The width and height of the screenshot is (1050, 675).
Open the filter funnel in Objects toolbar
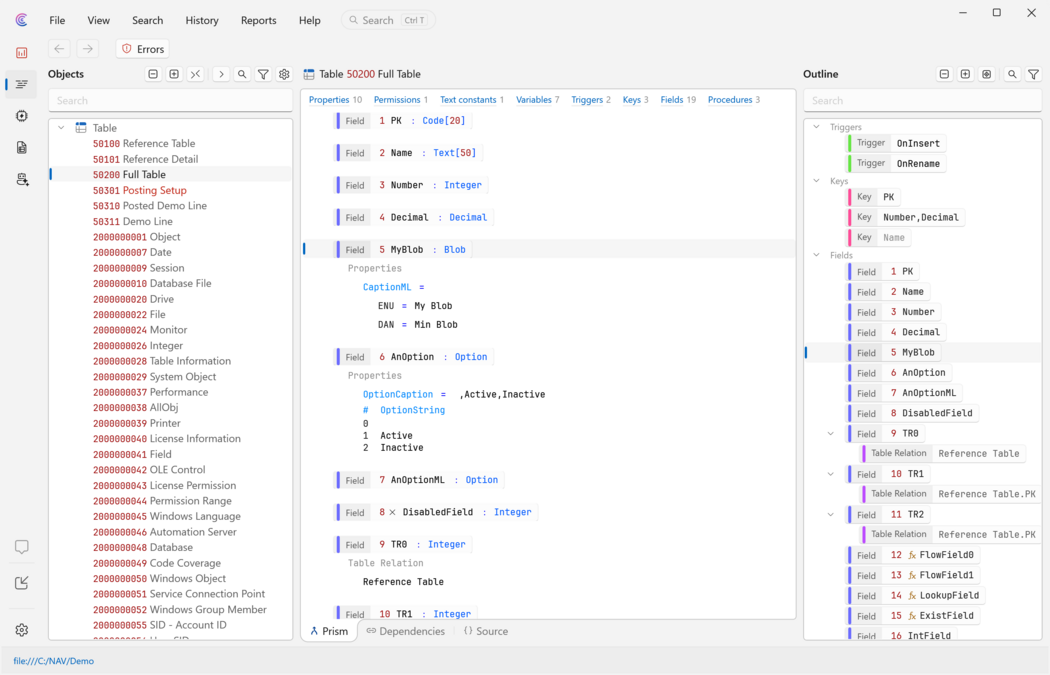[263, 74]
